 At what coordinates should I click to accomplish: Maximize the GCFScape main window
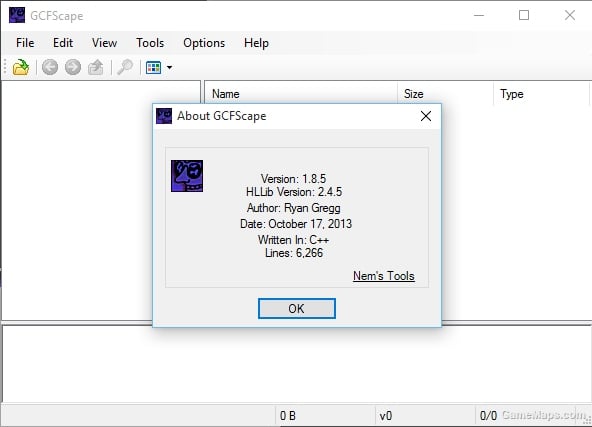coord(524,15)
